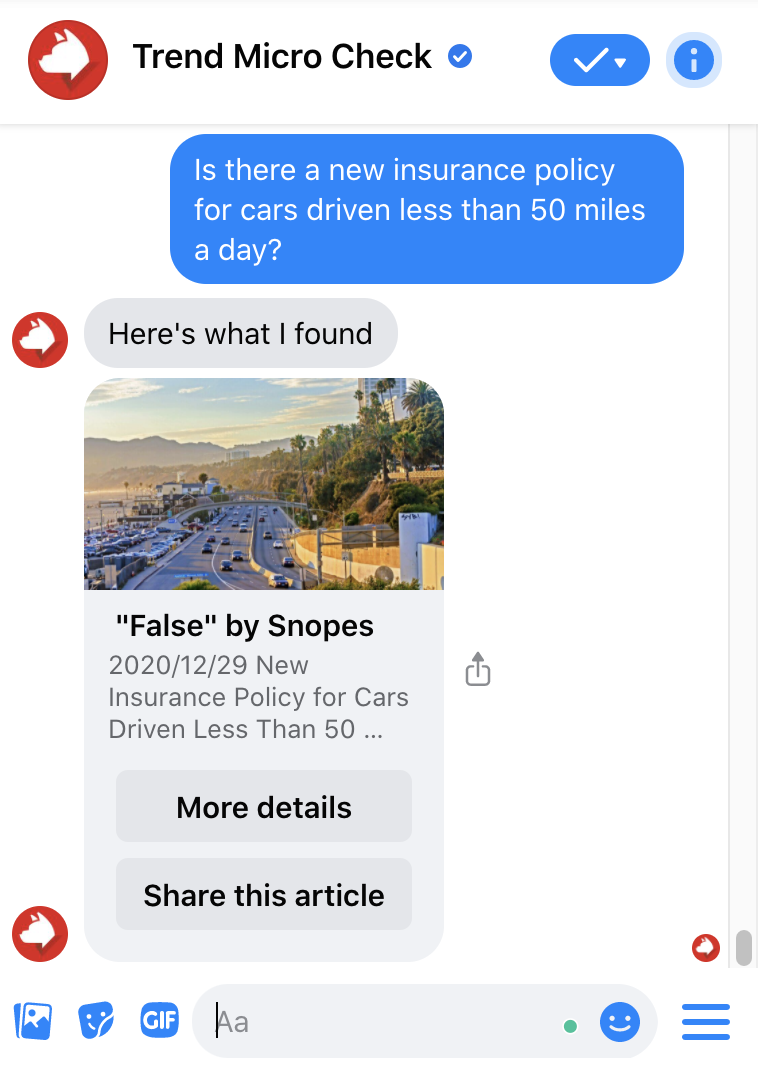Click the "Here's what I found" message bubble
The height and width of the screenshot is (1070, 758).
click(241, 334)
